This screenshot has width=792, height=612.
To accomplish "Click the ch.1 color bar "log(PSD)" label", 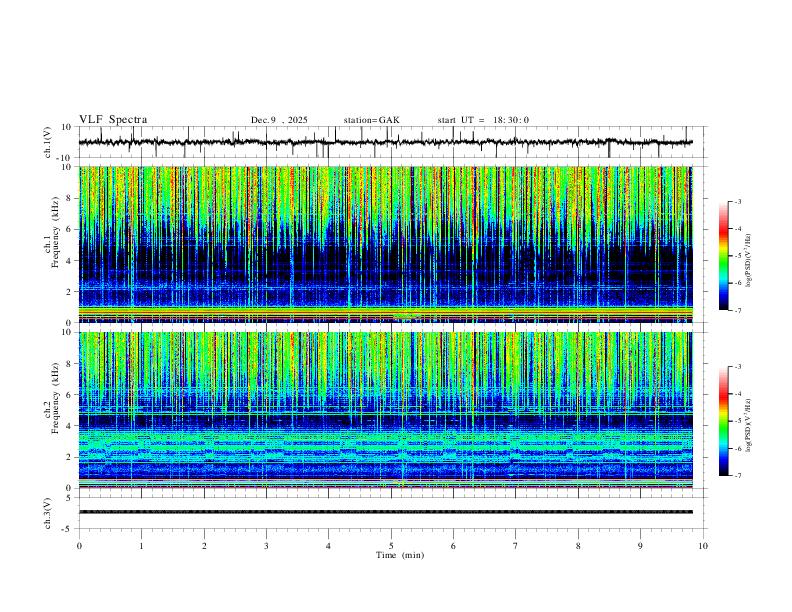I will pyautogui.click(x=749, y=261).
